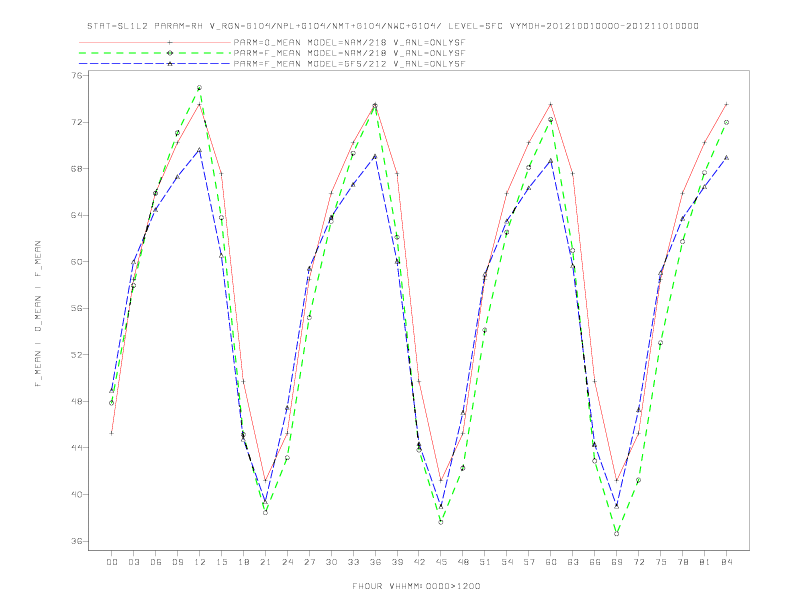Click the x-axis forecast hour label 15
Screen dimensions: 792x612
tap(221, 562)
